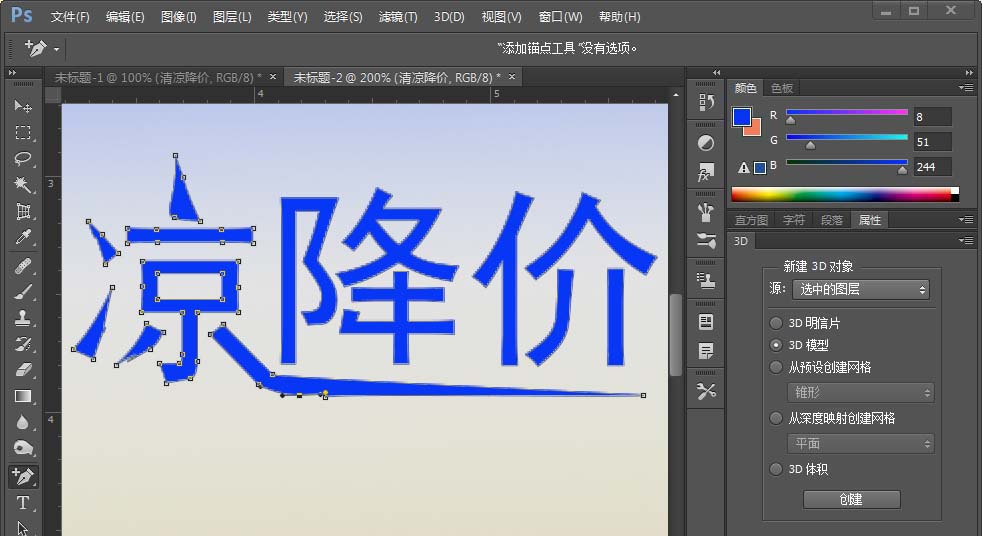
Task: Pick the Crop tool
Action: pos(22,212)
